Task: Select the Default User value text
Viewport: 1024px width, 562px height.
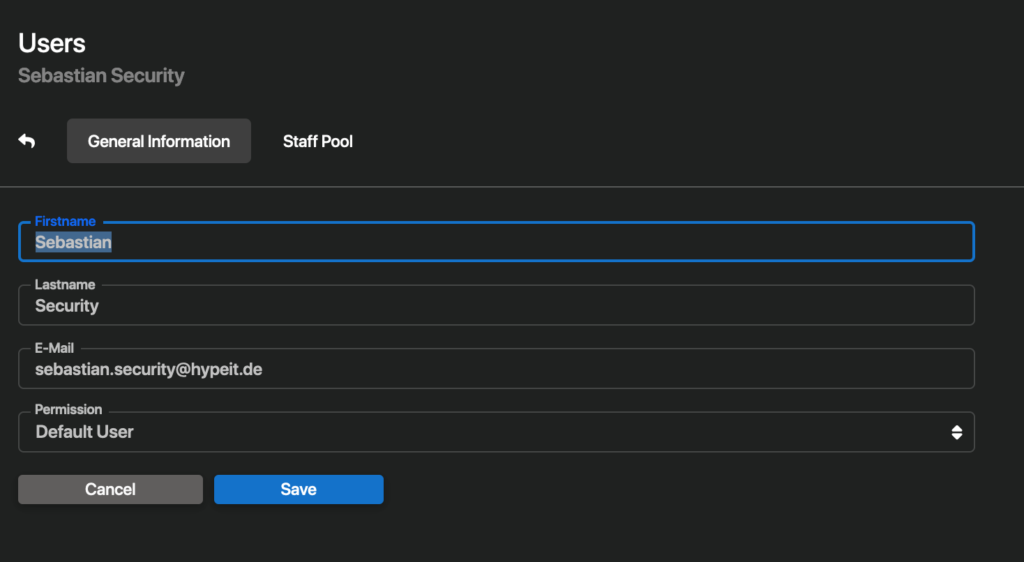Action: [x=84, y=432]
